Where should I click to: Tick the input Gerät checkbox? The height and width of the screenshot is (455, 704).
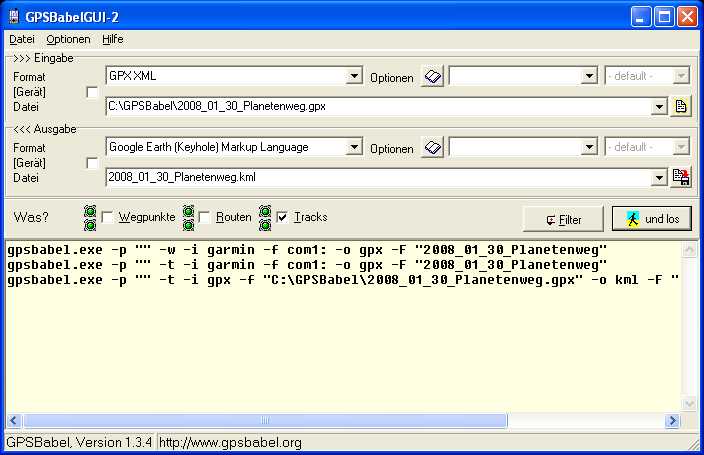click(x=93, y=92)
